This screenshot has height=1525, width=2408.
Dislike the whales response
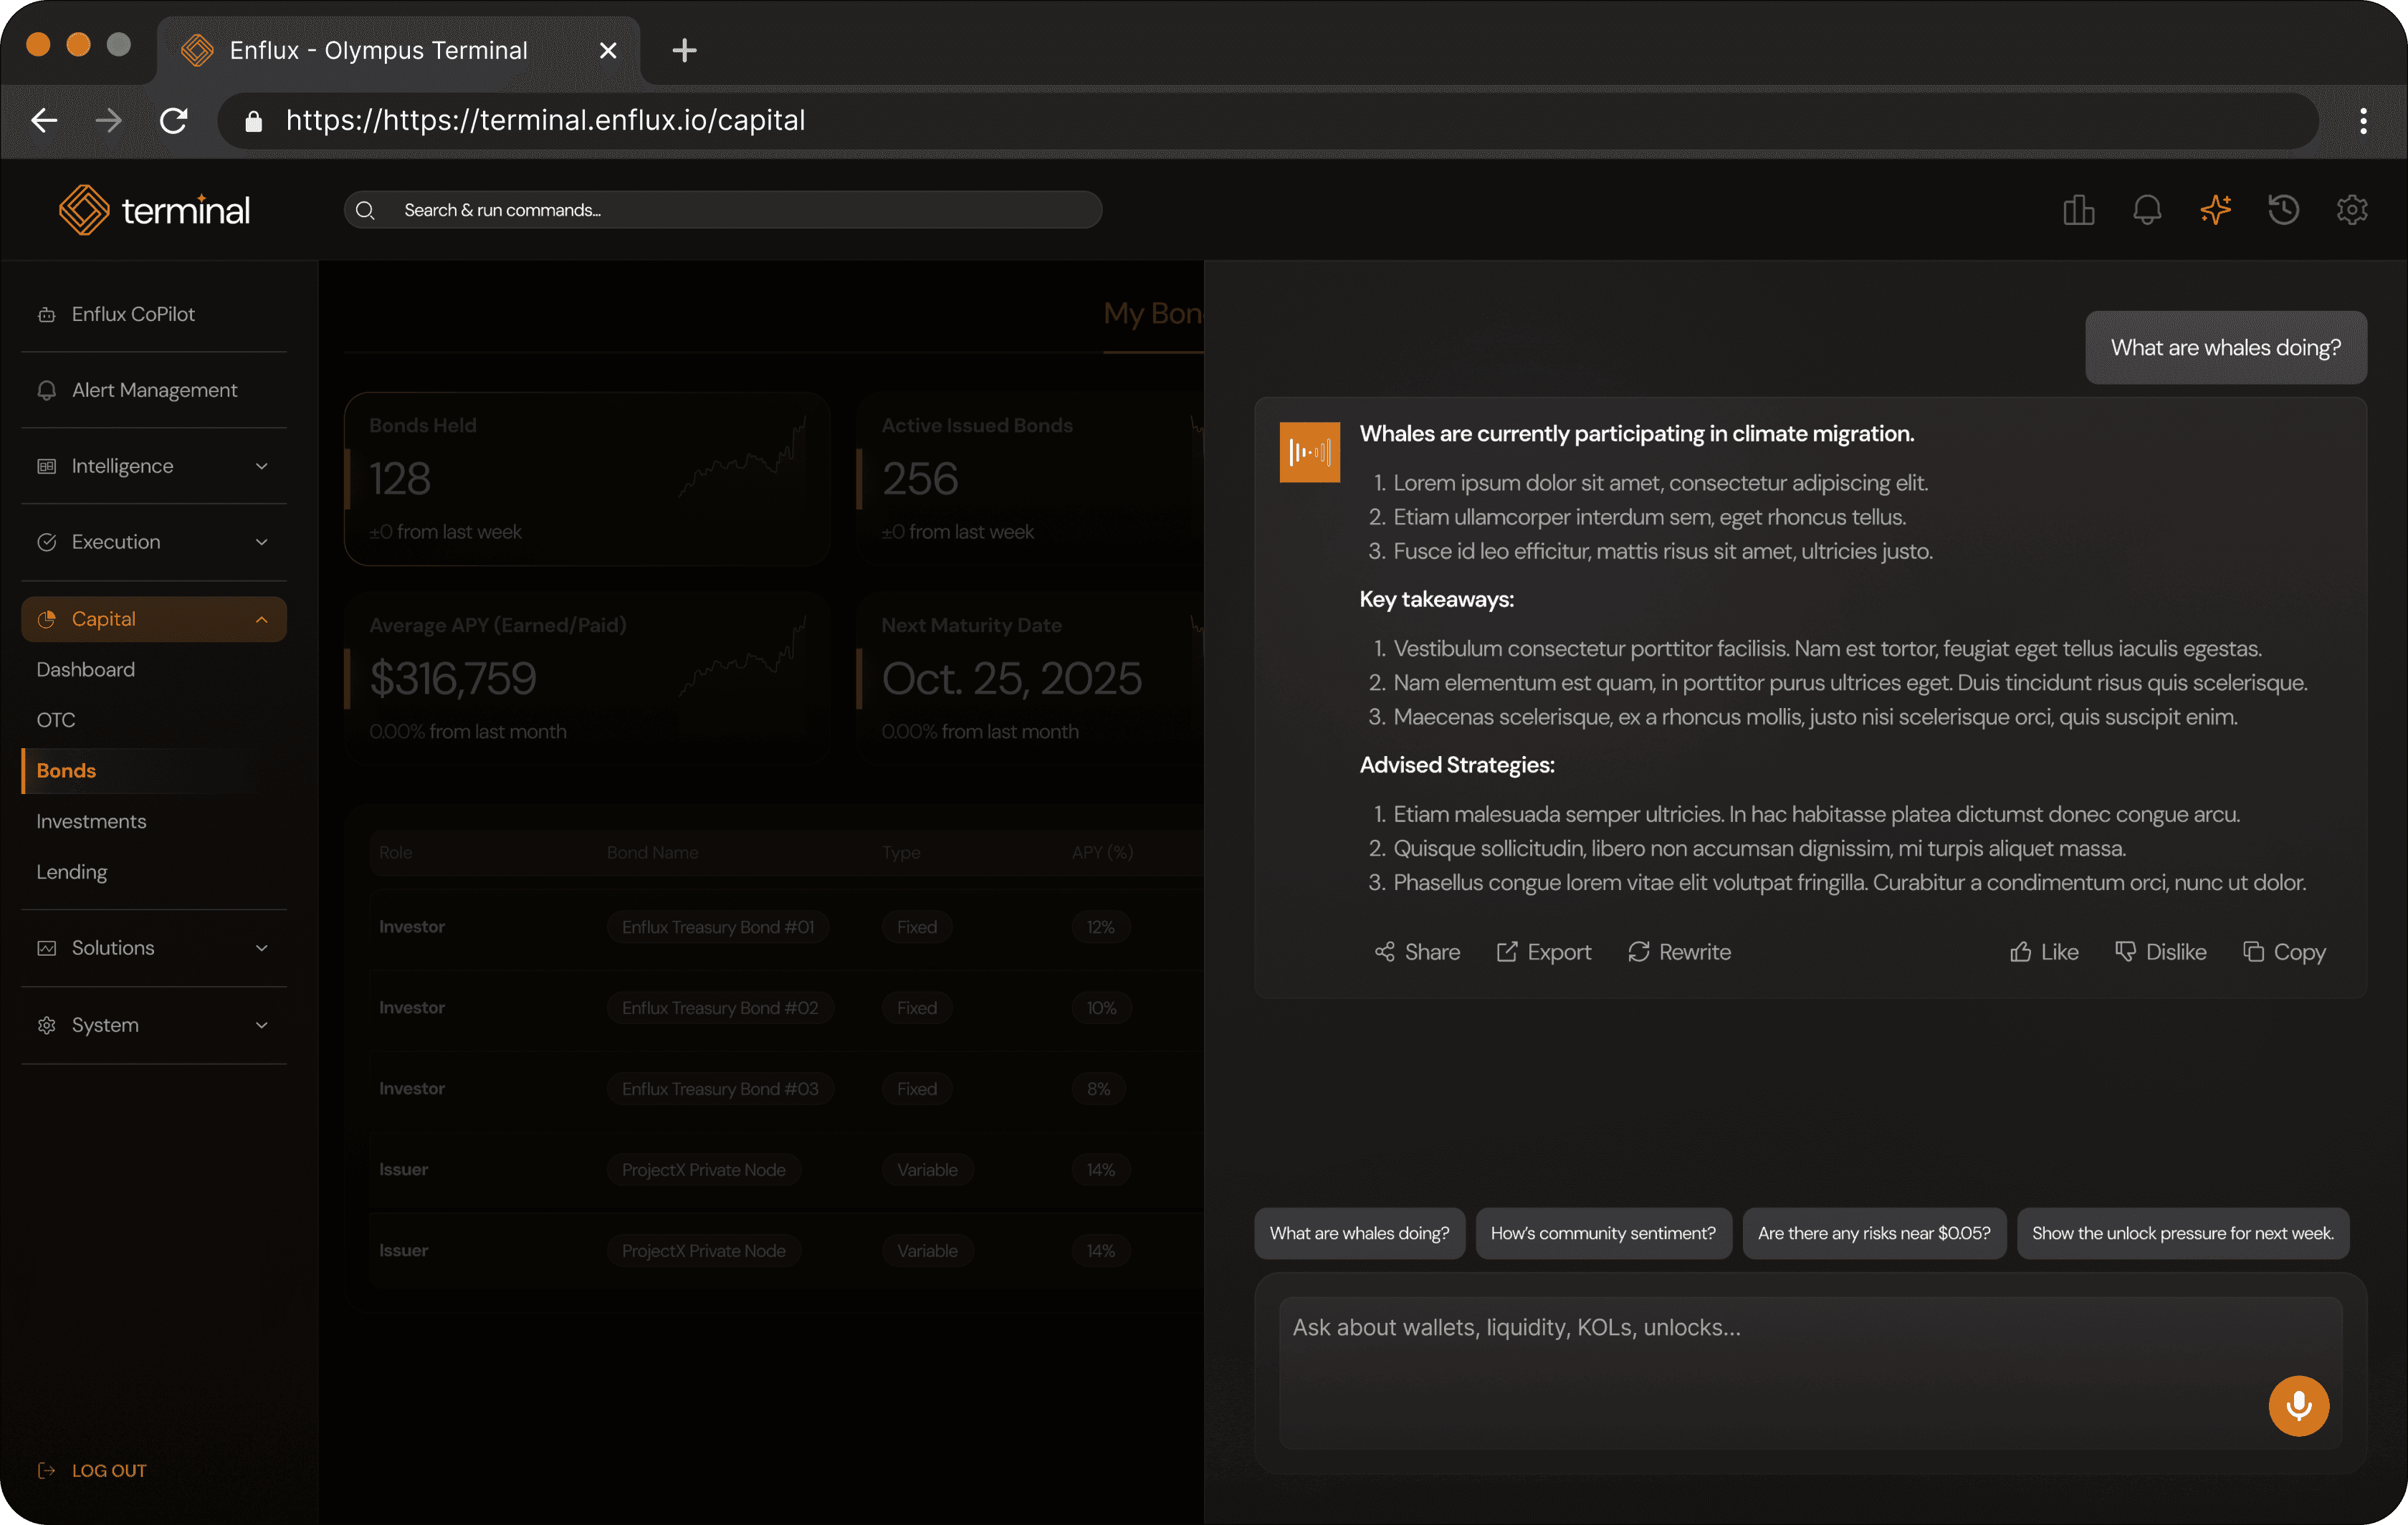(x=2161, y=952)
